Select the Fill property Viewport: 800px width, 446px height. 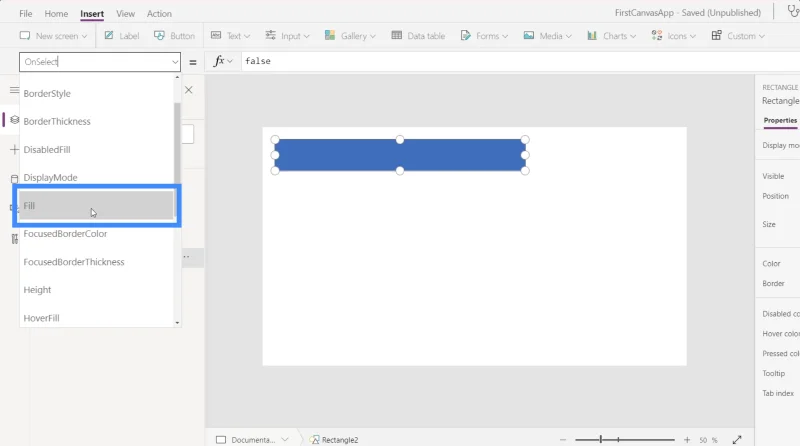pos(97,206)
